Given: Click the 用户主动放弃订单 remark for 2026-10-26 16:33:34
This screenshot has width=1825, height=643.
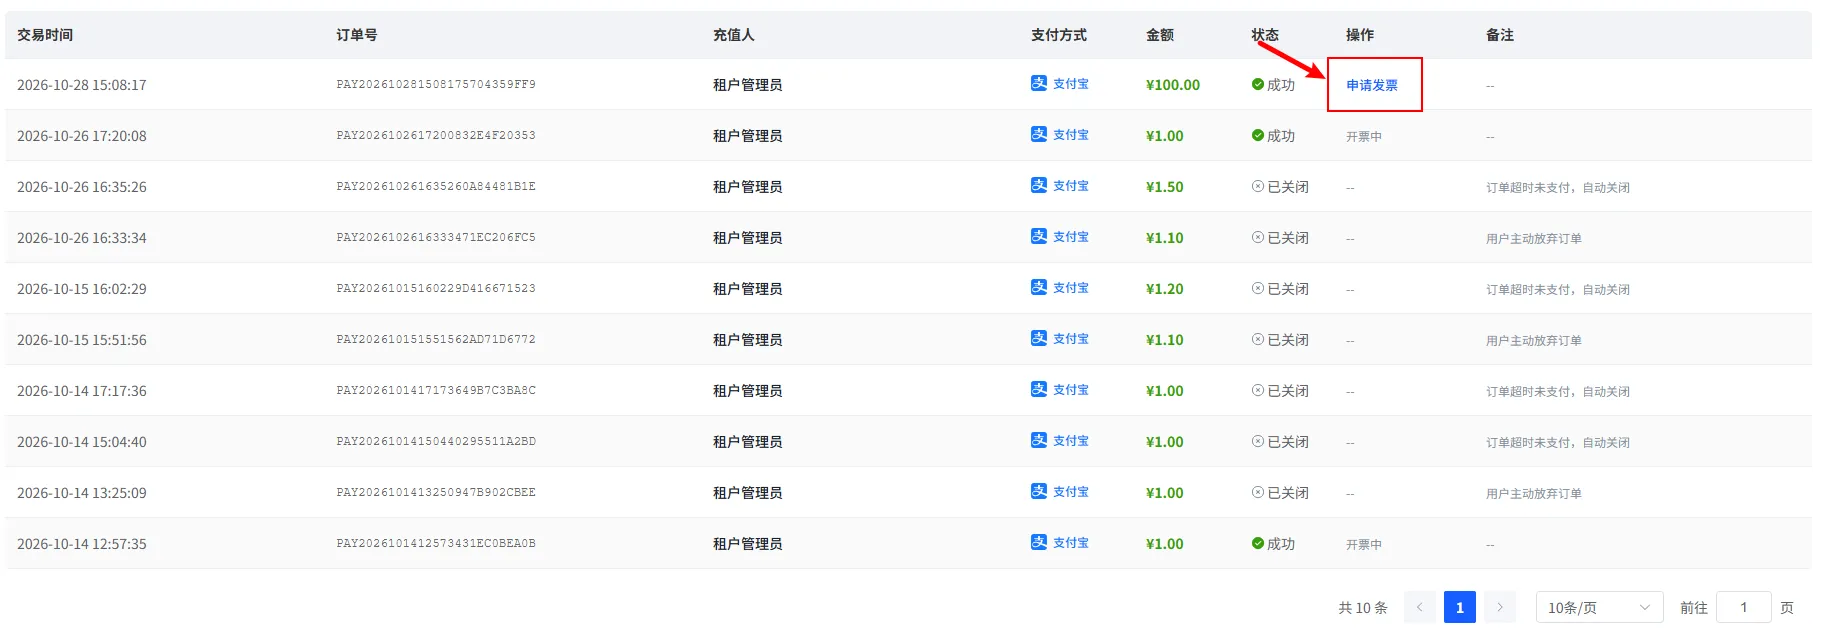Looking at the screenshot, I should click(x=1534, y=239).
